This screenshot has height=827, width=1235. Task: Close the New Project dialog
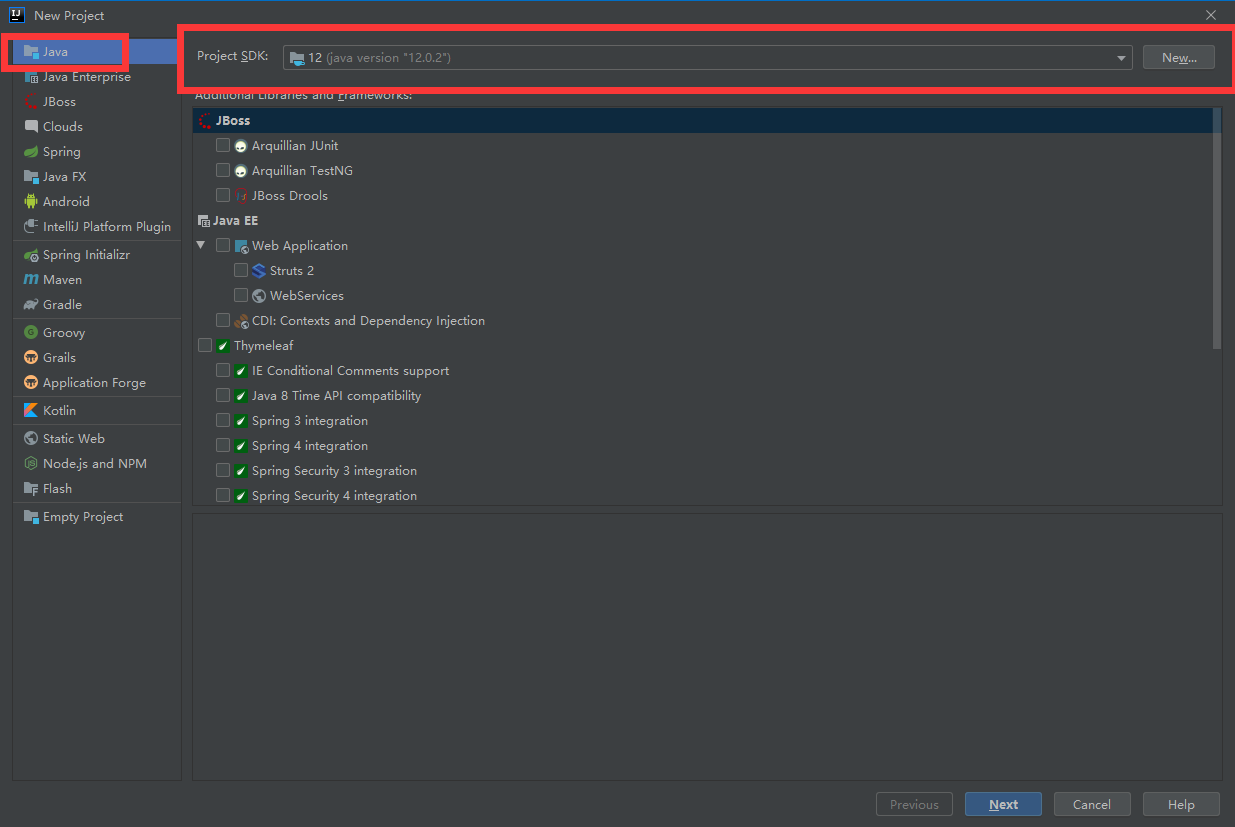[x=1210, y=15]
